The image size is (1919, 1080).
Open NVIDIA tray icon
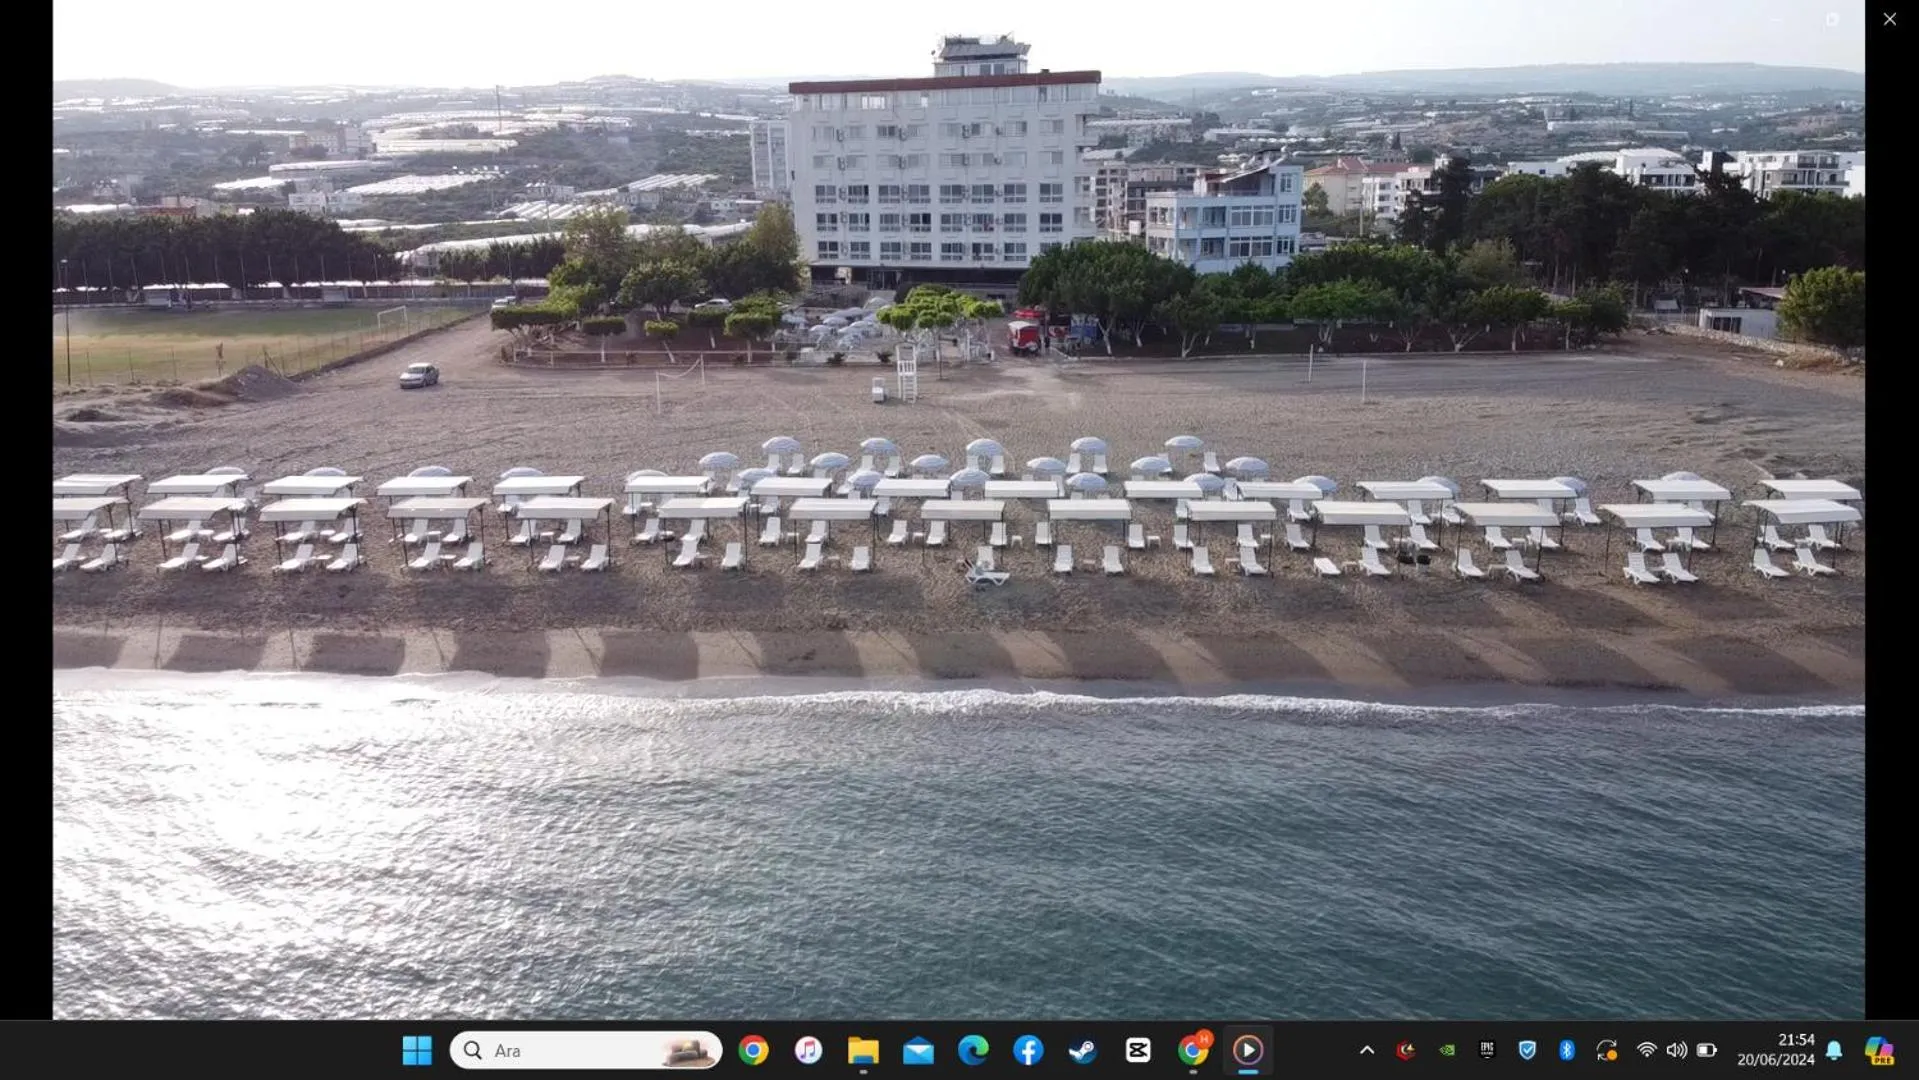click(1447, 1050)
